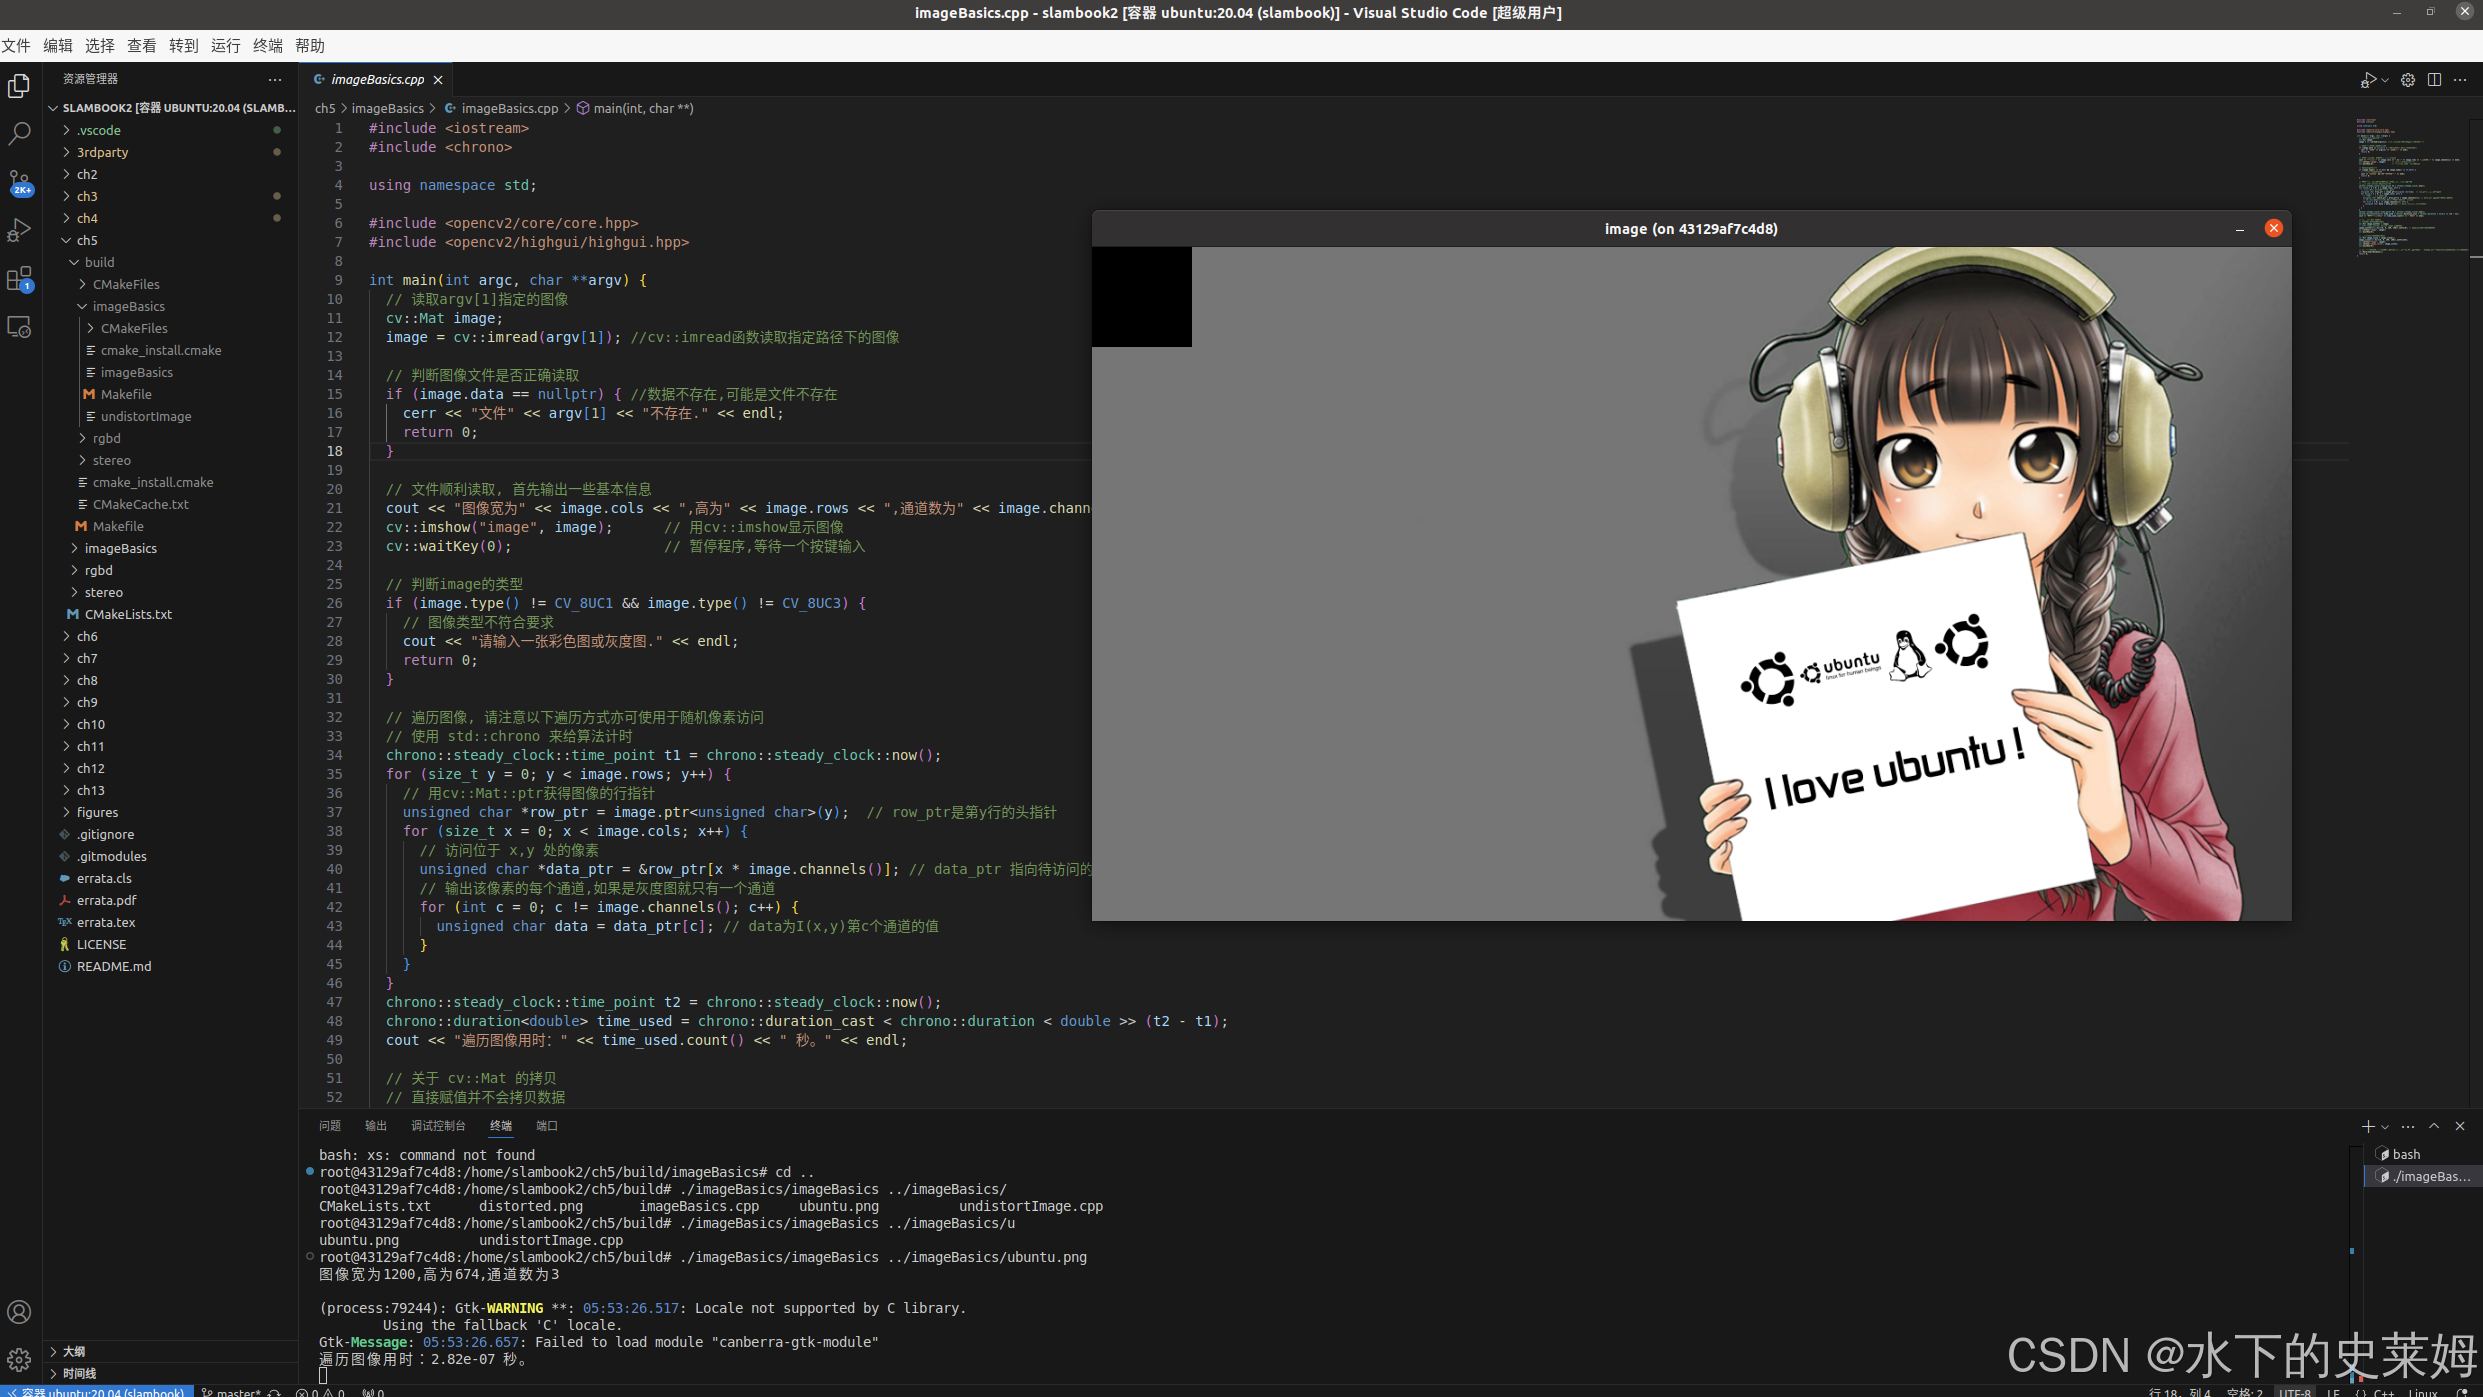This screenshot has height=1397, width=2483.
Task: Open the run configuration dropdown arrow
Action: pyautogui.click(x=2385, y=80)
